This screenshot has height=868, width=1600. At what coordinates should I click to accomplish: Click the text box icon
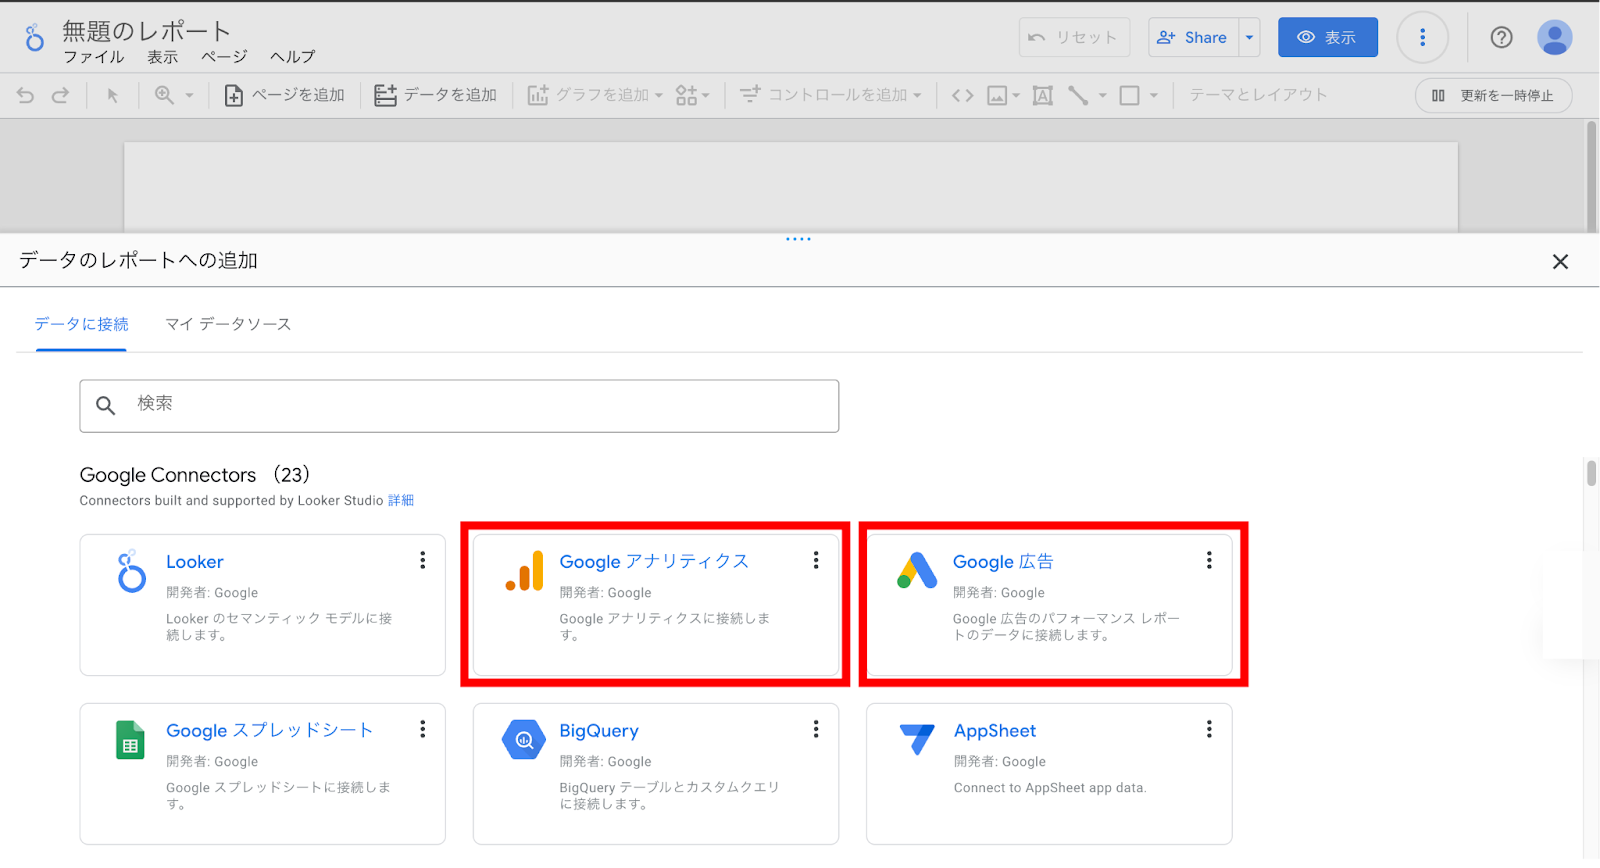(x=1042, y=95)
